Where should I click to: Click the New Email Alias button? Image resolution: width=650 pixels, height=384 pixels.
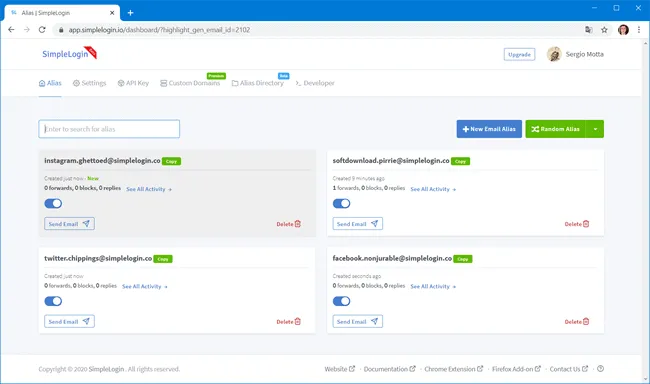[489, 129]
